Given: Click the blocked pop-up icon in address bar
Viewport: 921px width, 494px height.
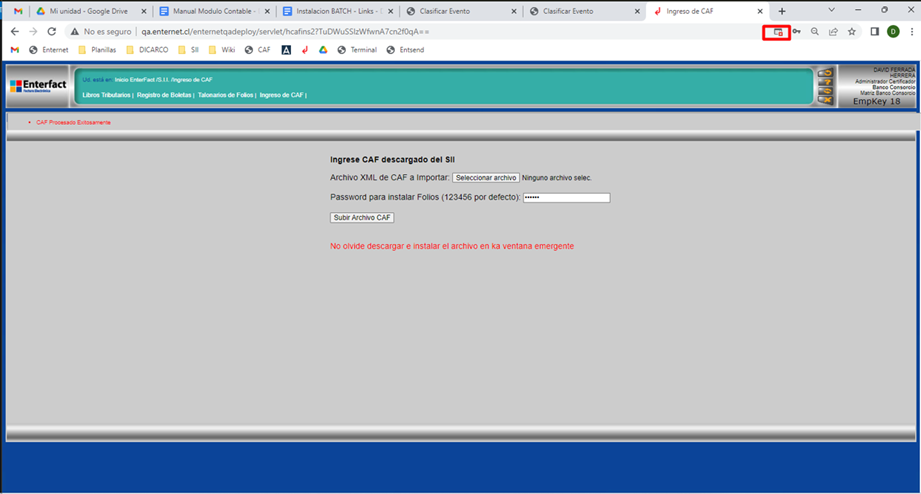Looking at the screenshot, I should pyautogui.click(x=777, y=32).
